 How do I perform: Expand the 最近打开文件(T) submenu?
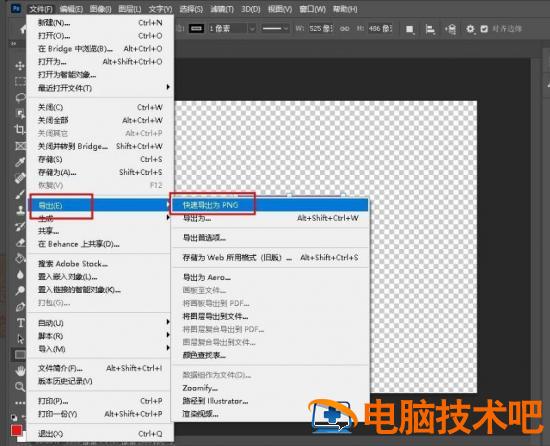tap(168, 87)
